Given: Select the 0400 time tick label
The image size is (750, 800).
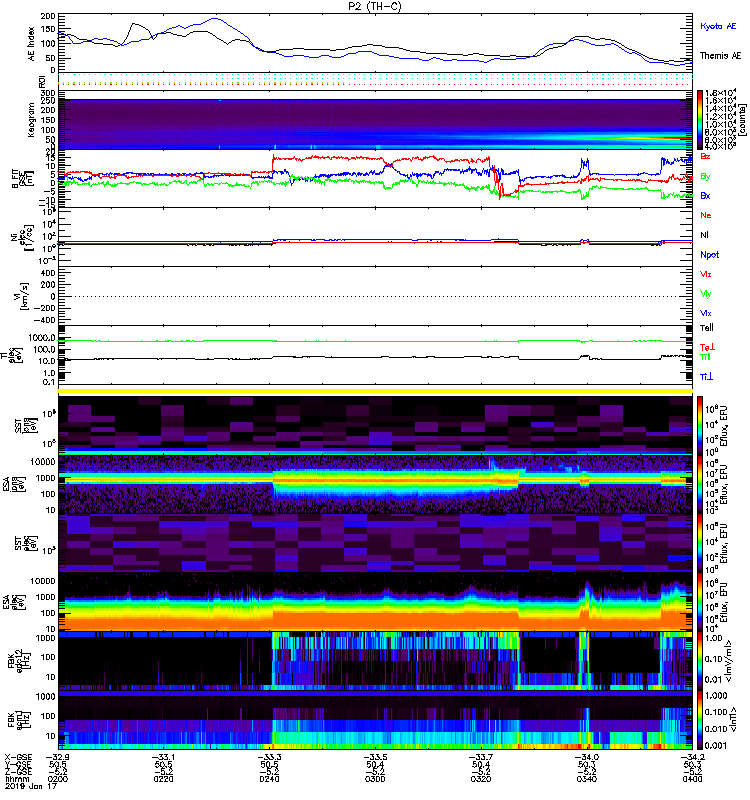Looking at the screenshot, I should click(x=692, y=779).
